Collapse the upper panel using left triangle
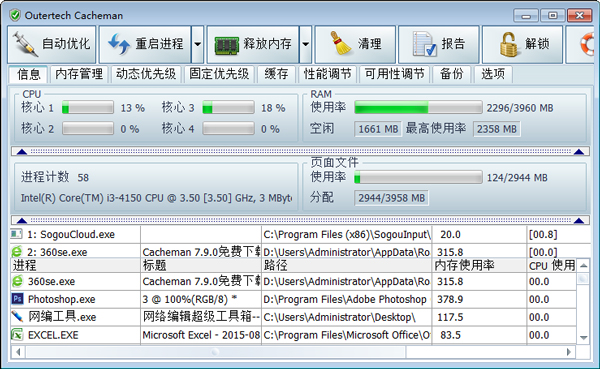 coord(22,152)
